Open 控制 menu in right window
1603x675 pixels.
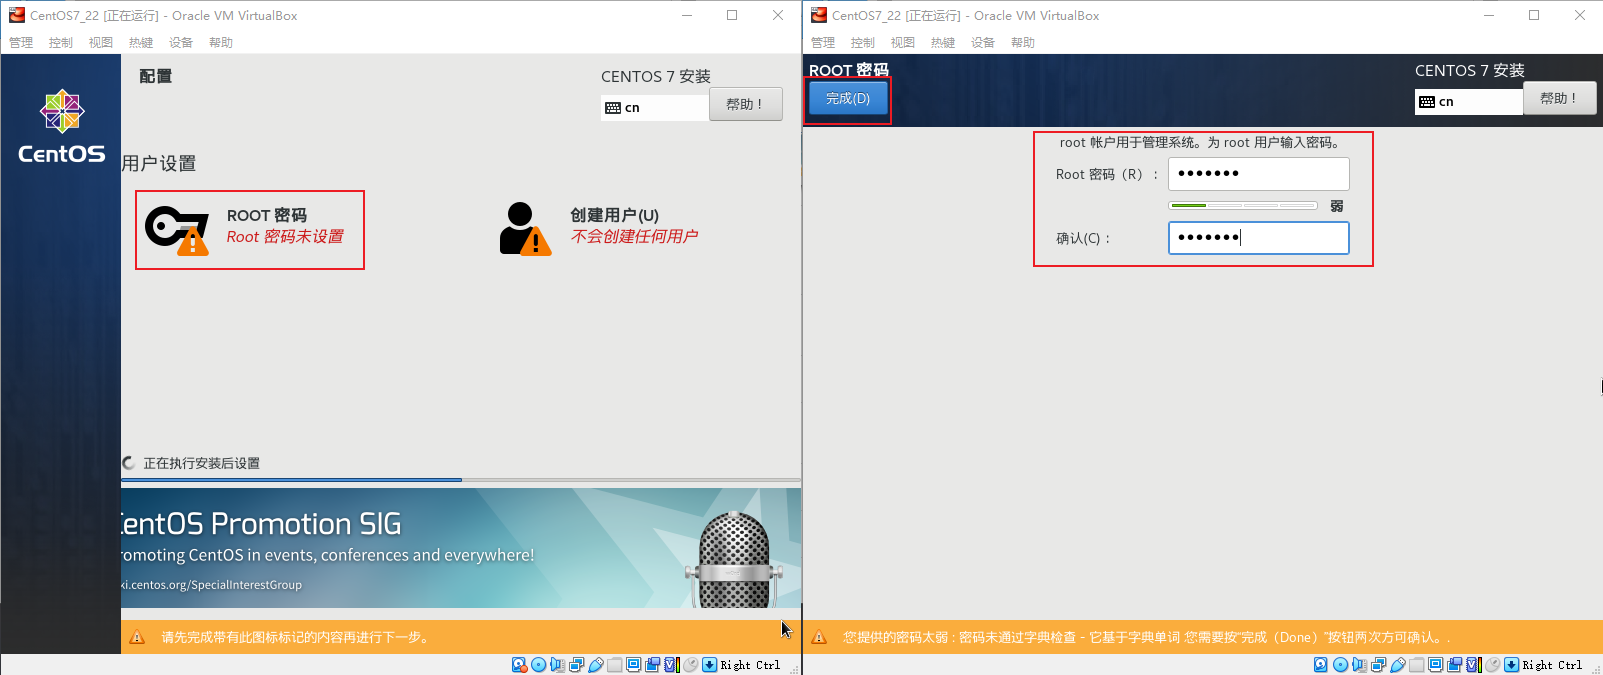click(863, 43)
